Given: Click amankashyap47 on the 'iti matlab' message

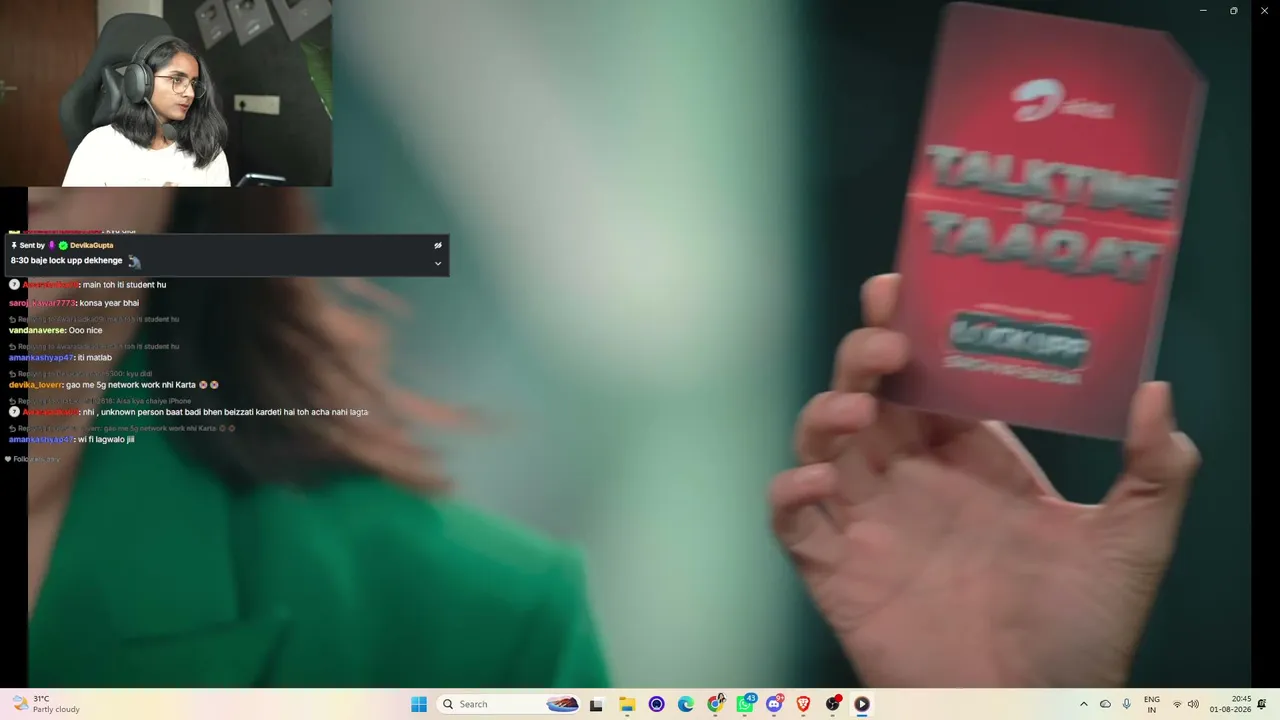Looking at the screenshot, I should (40, 358).
